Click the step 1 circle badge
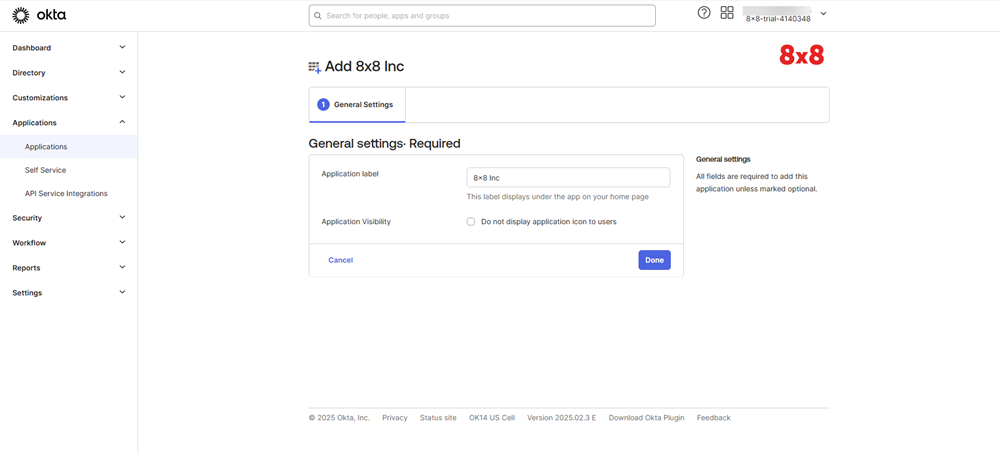The height and width of the screenshot is (454, 1000). [323, 105]
